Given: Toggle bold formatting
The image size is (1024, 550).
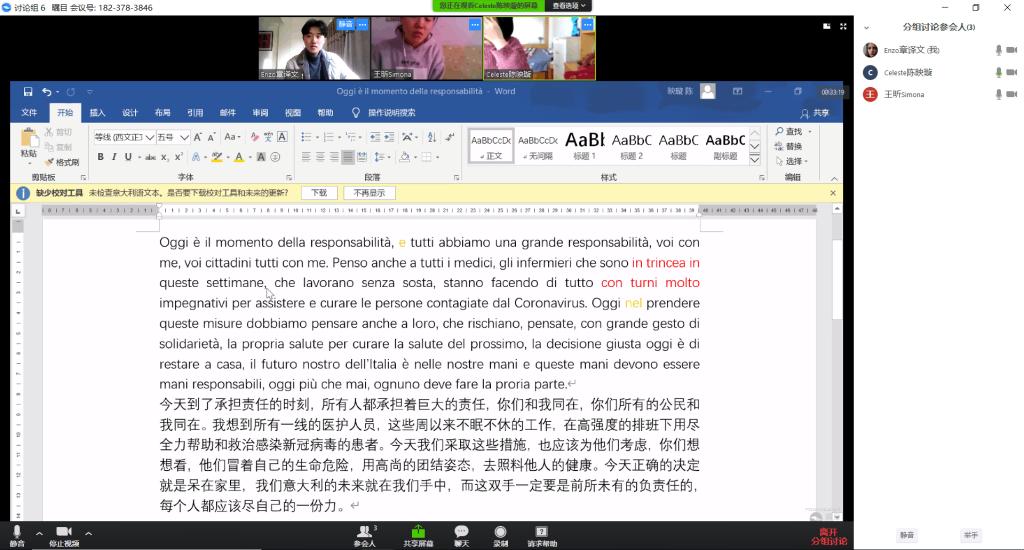Looking at the screenshot, I should pos(101,157).
